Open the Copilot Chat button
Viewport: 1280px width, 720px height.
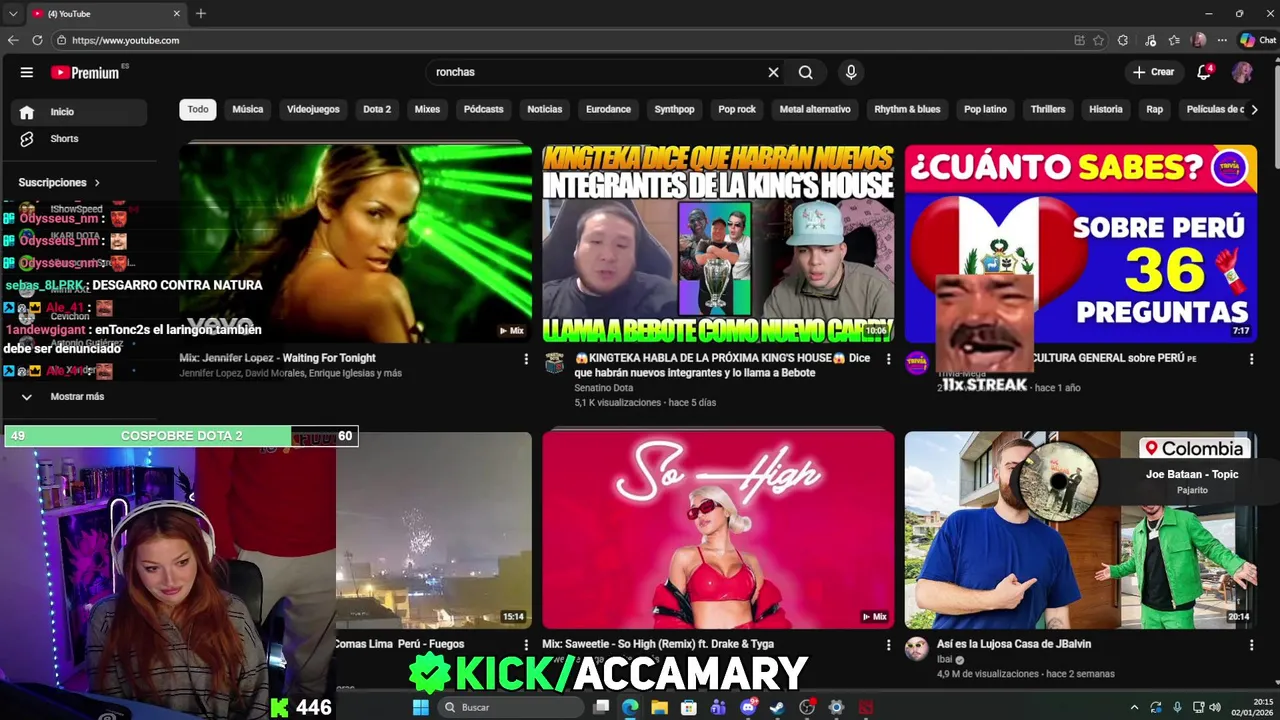[1258, 40]
